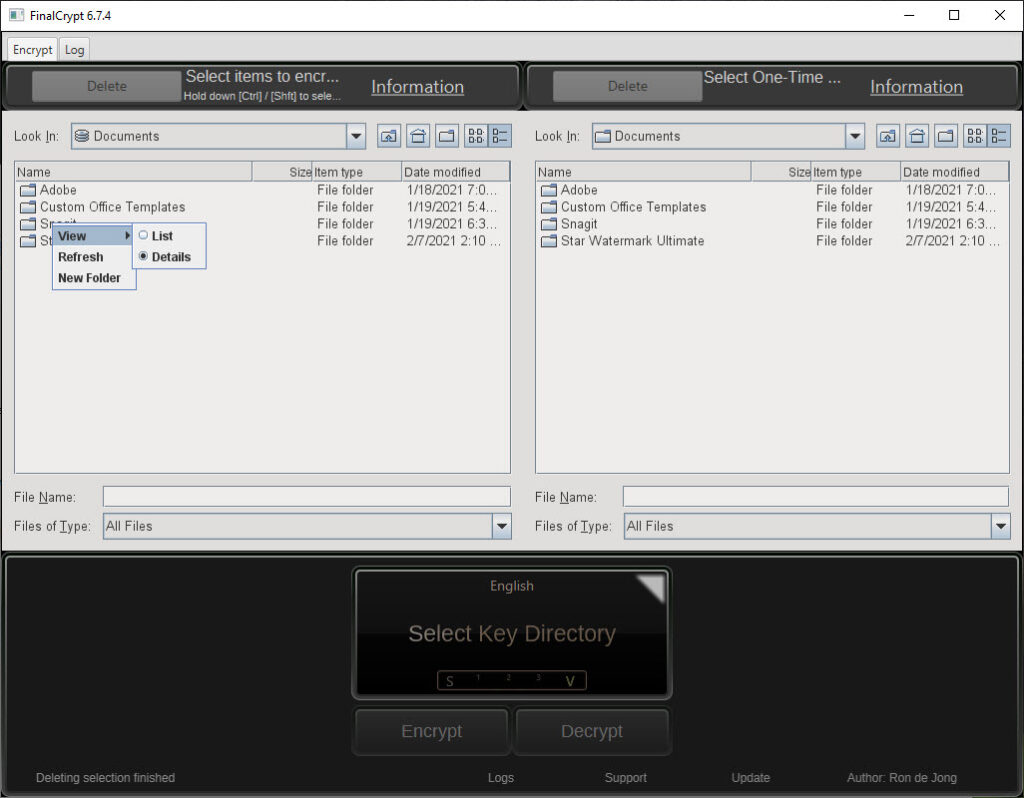Expand right Files of Type dropdown

click(x=1000, y=526)
